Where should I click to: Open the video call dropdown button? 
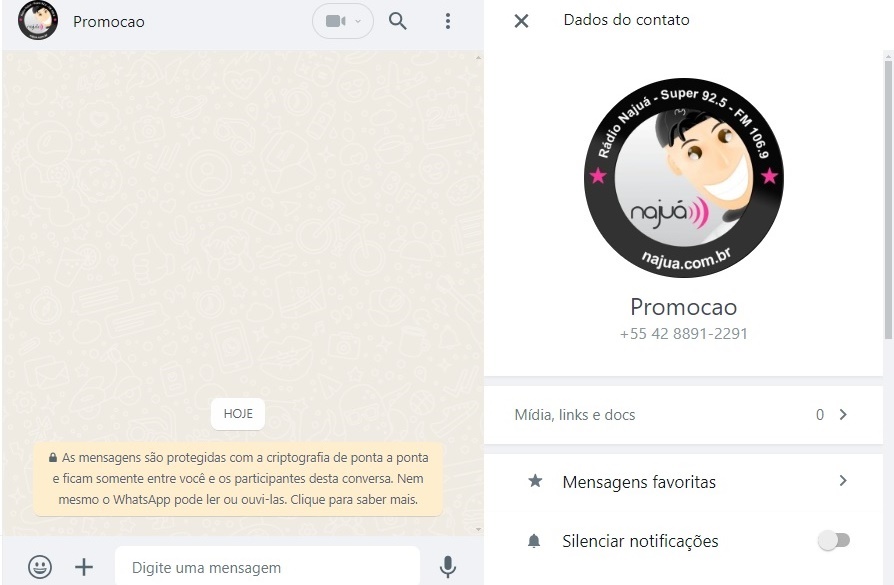click(x=342, y=21)
